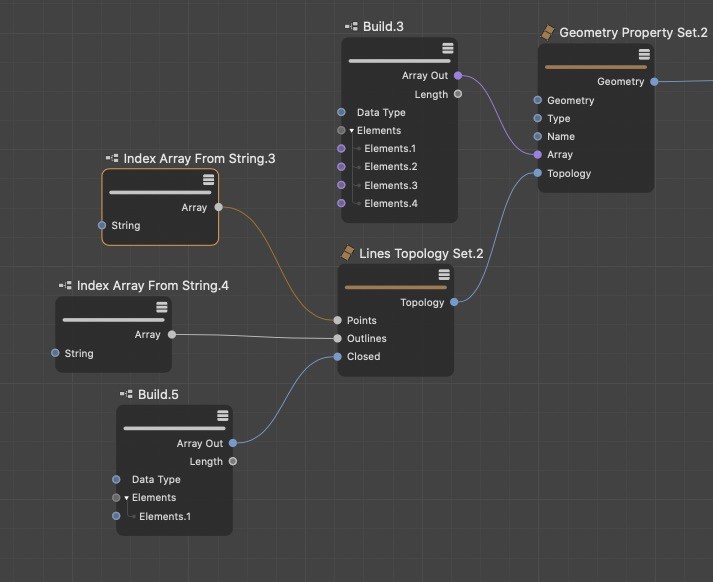Click Closed input on Lines Topology Set.2
Screen dimensions: 713x582
coord(337,356)
